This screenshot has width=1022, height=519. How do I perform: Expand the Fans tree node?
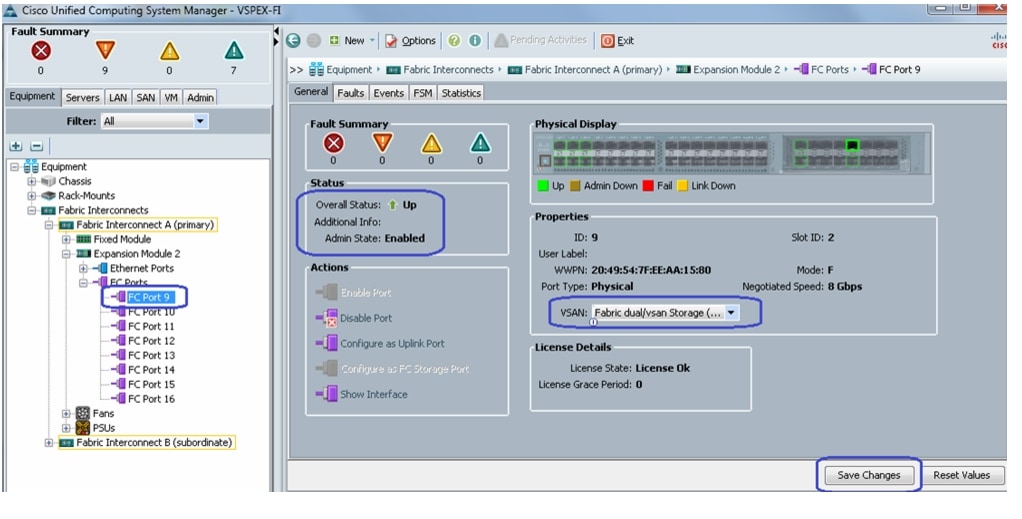pos(66,413)
